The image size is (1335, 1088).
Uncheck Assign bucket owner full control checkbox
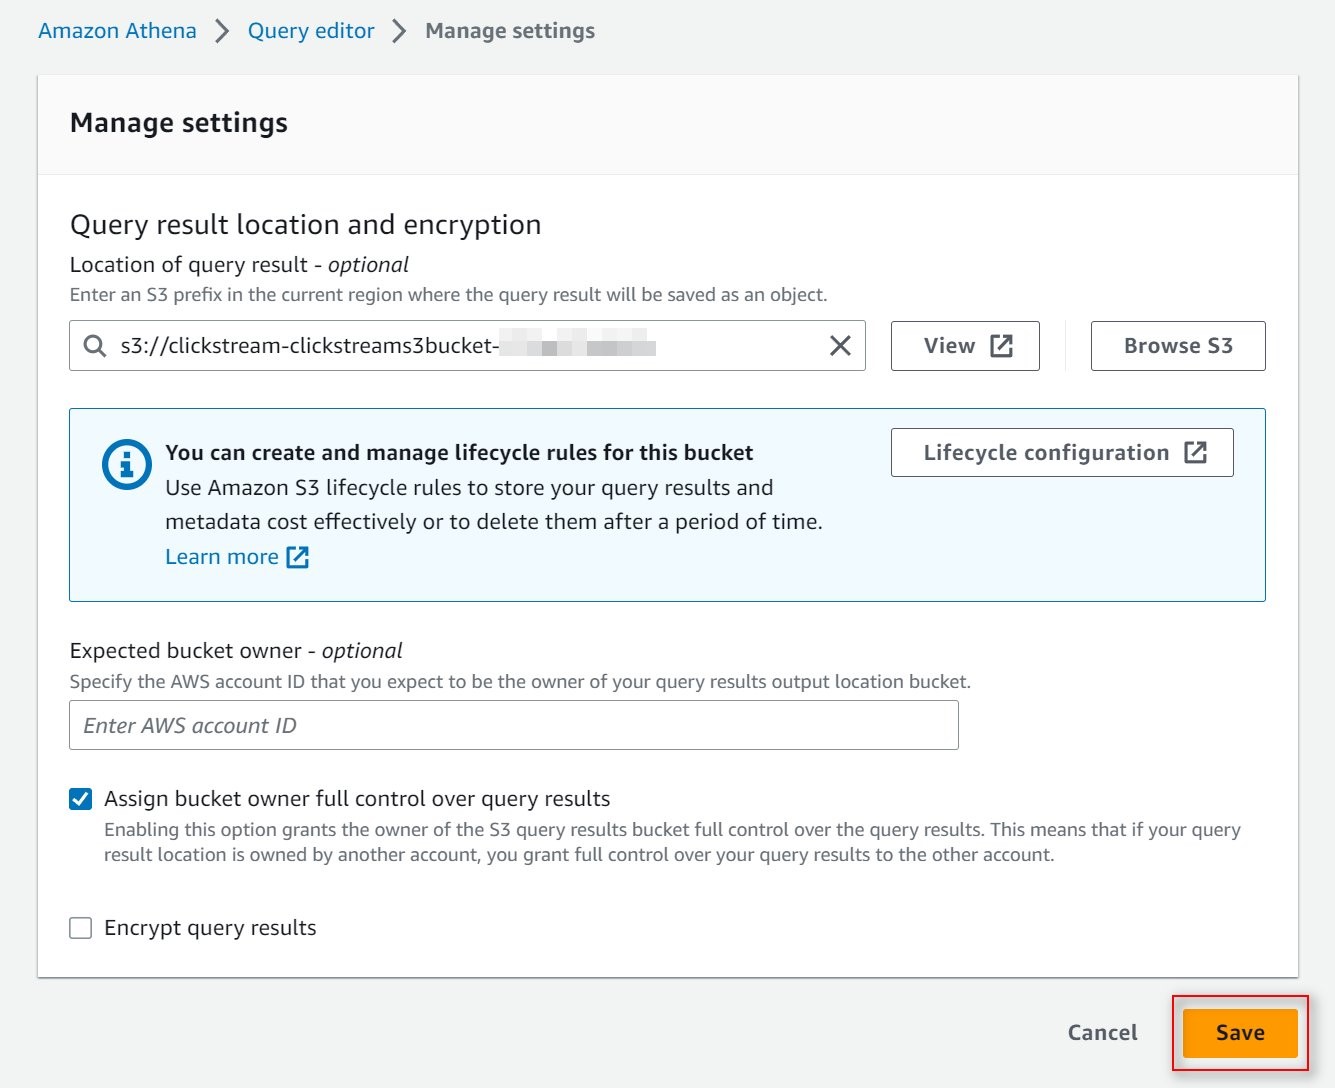[81, 799]
